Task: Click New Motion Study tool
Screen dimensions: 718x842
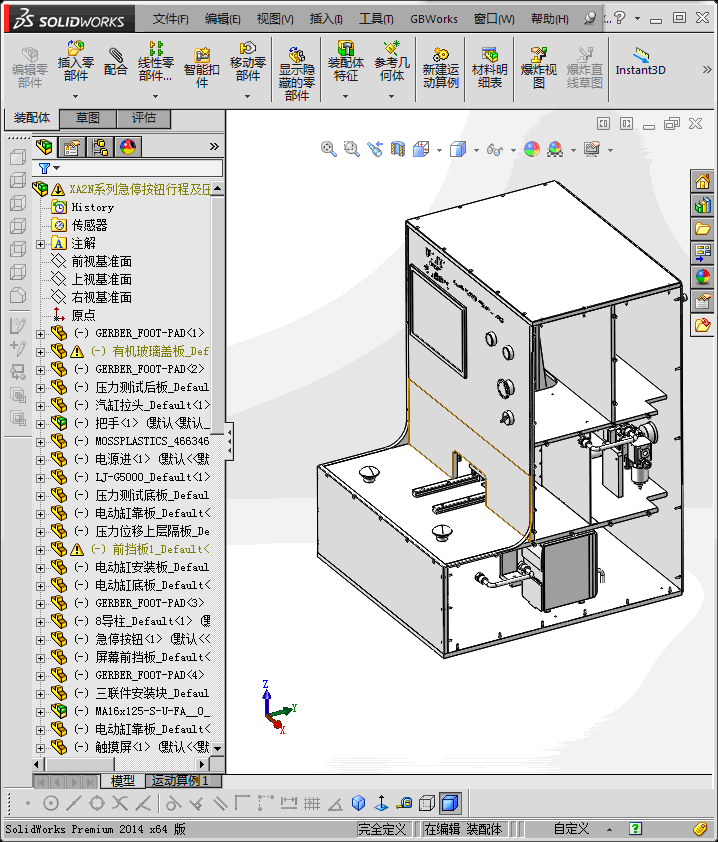Action: tap(440, 68)
